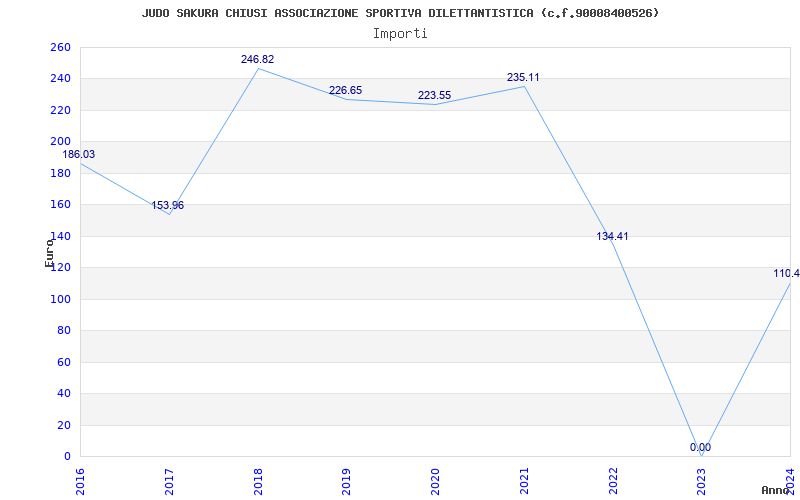Click the 160 y-axis tick label

pos(60,205)
